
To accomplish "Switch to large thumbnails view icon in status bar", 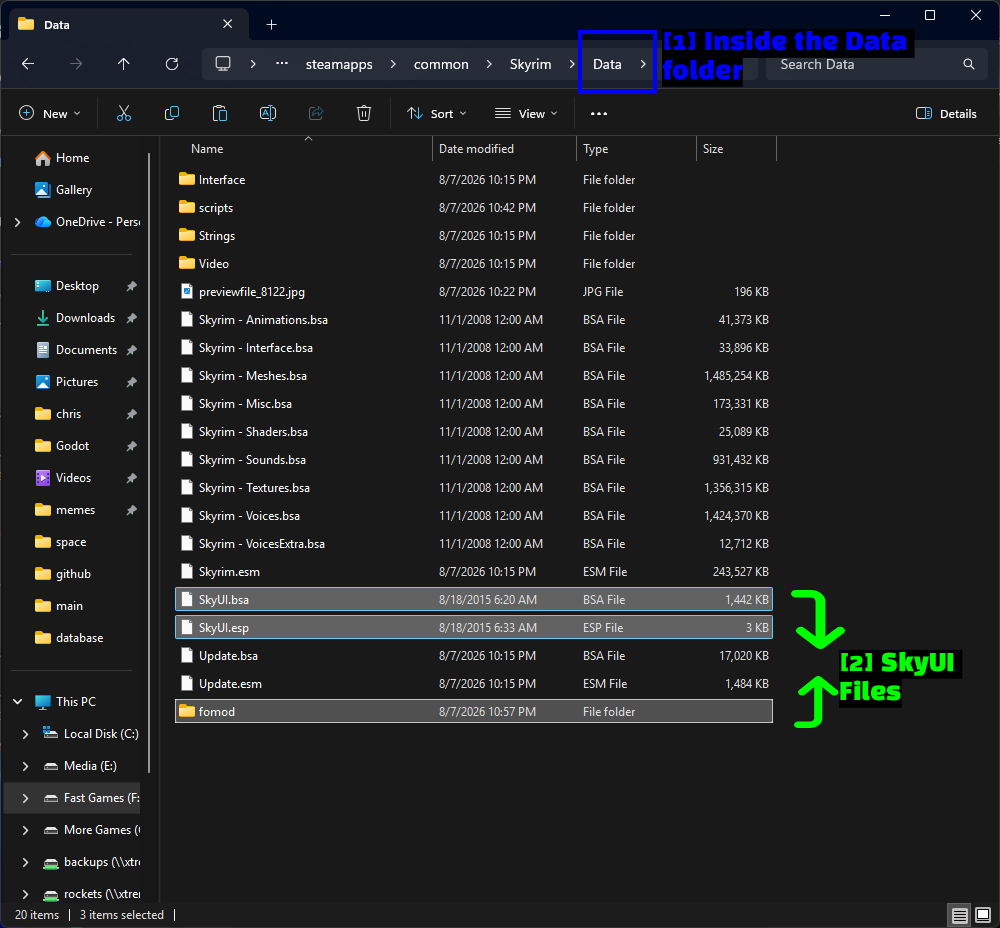I will [983, 915].
